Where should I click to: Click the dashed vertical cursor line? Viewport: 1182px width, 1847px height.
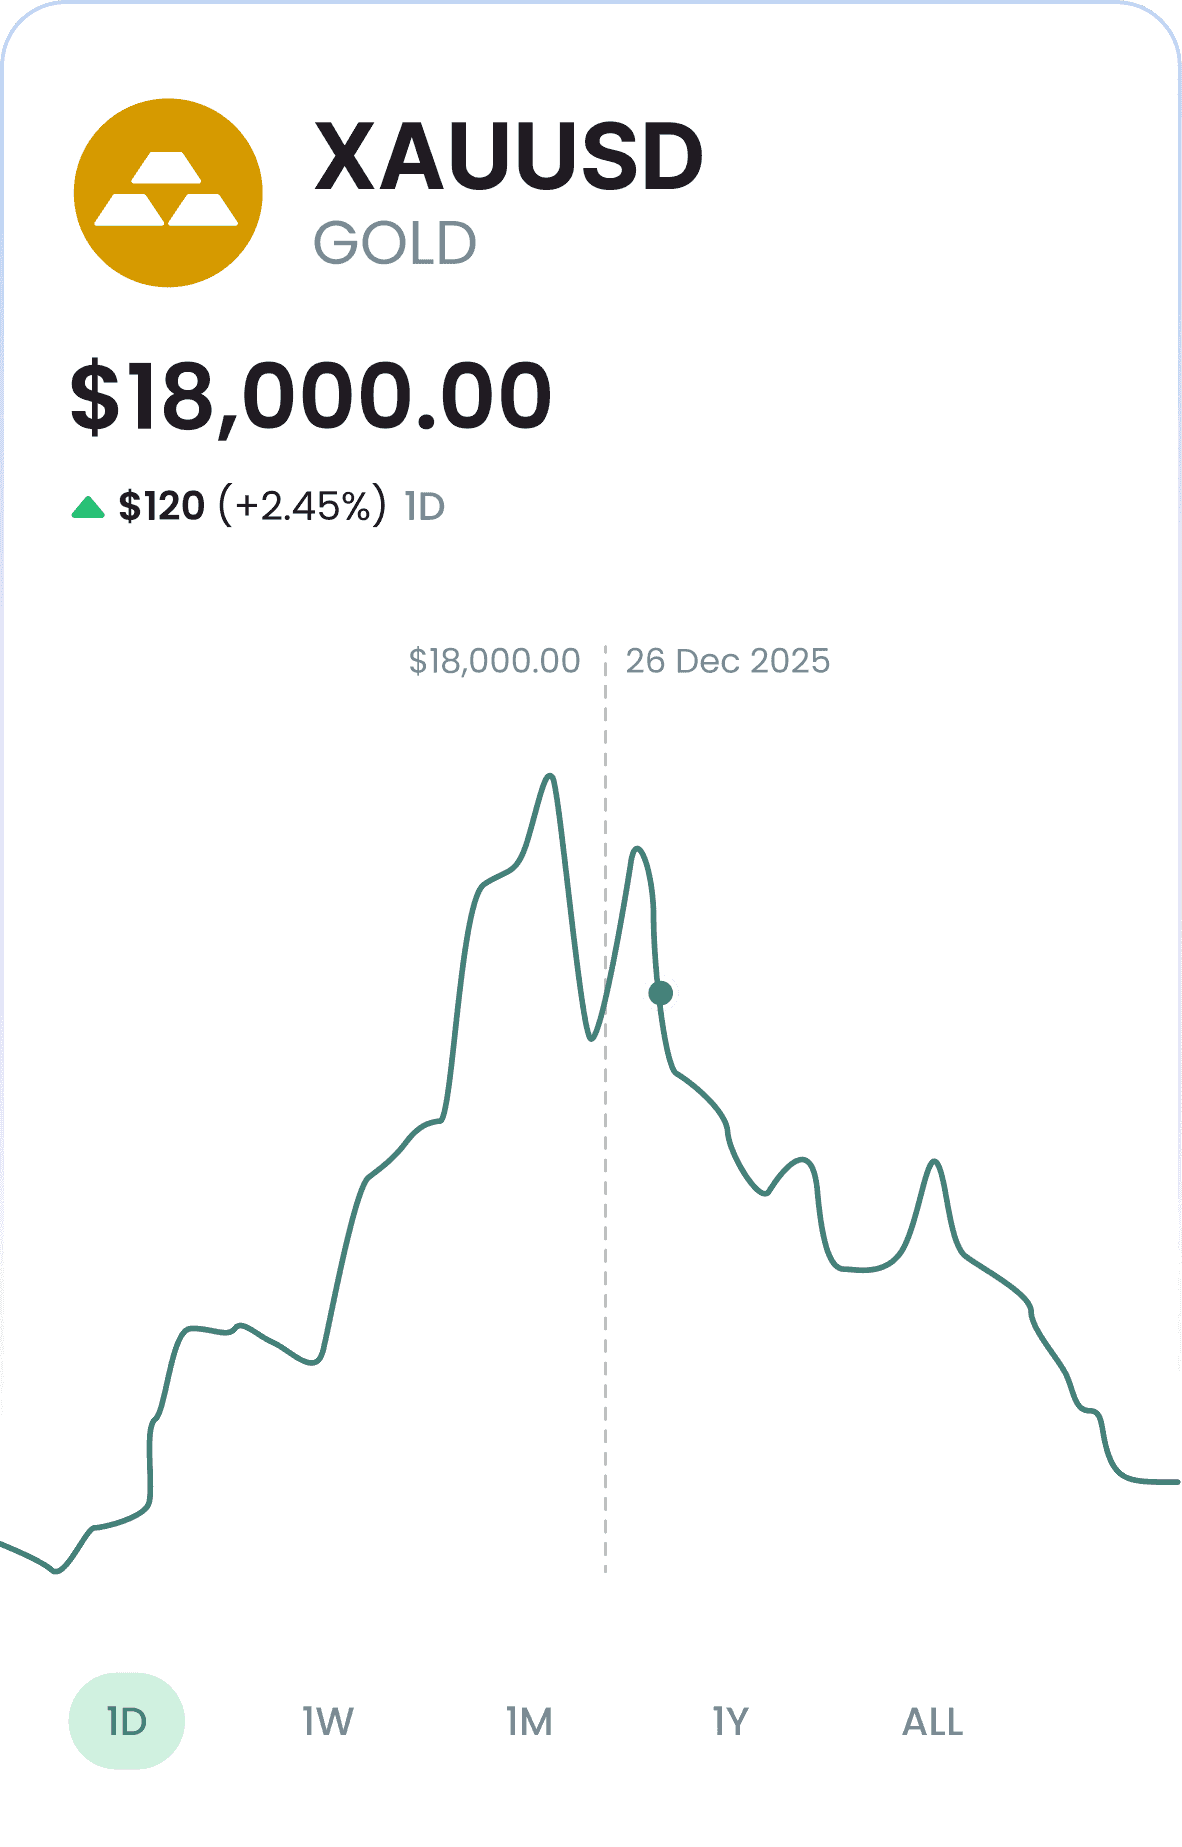tap(605, 1110)
